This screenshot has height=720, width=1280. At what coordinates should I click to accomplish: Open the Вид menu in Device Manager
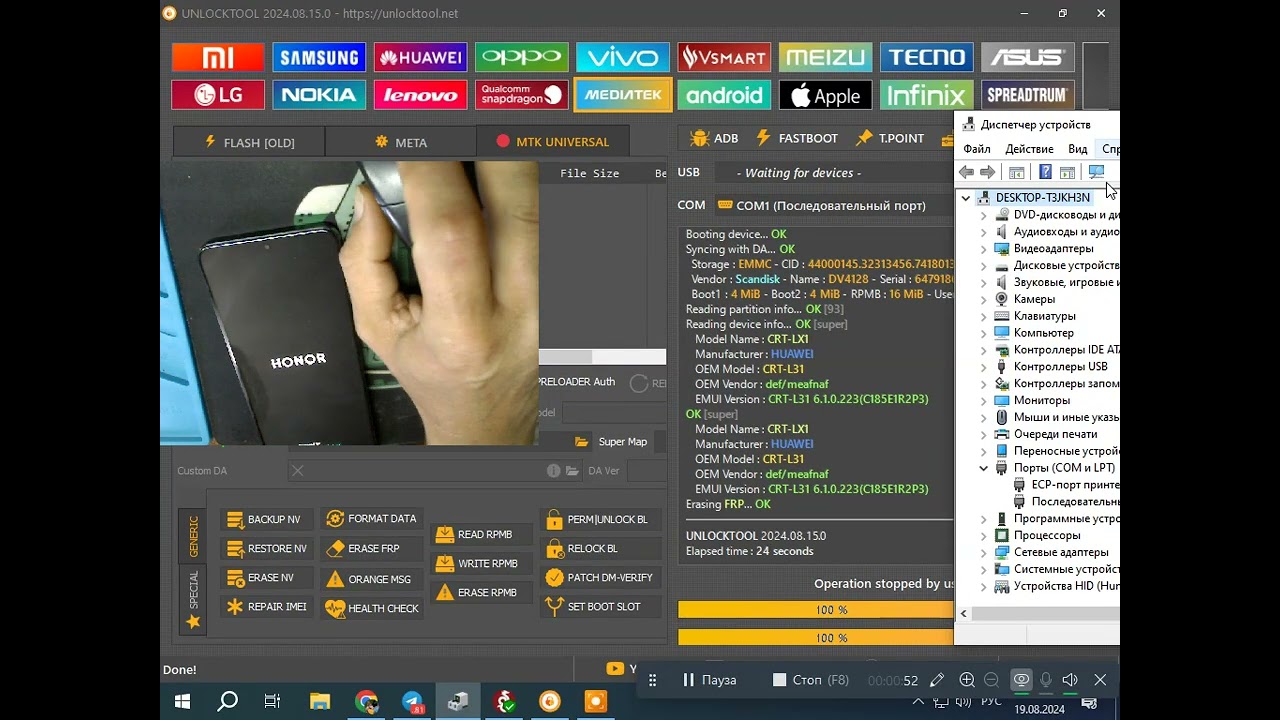1077,149
